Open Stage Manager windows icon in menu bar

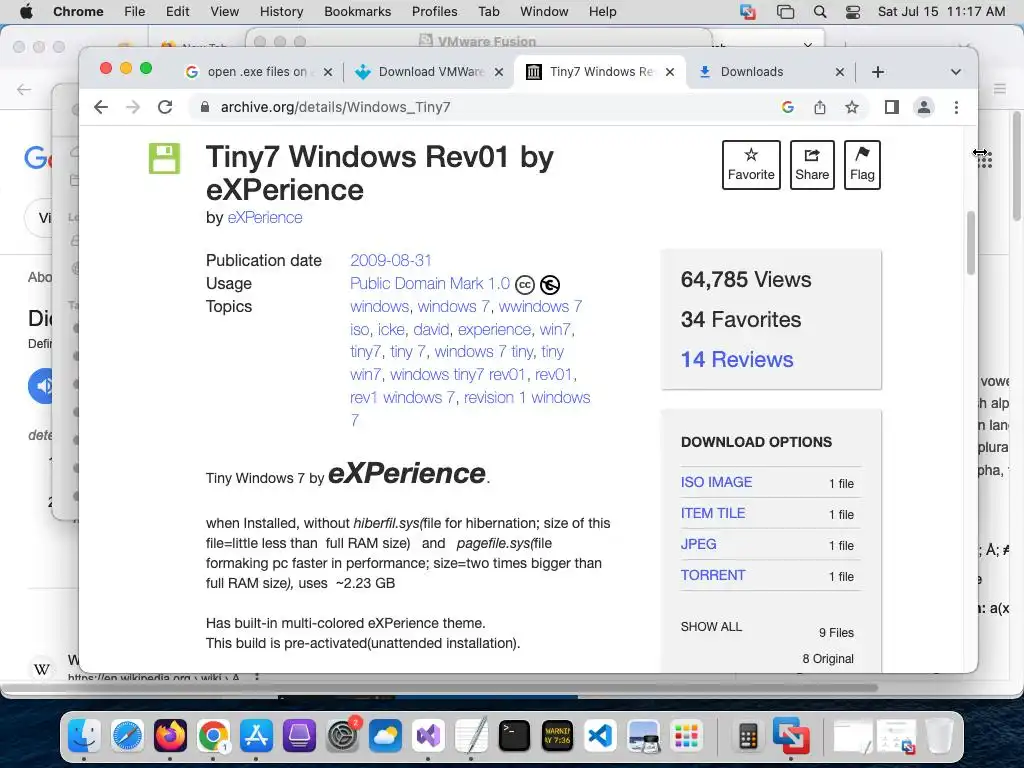point(785,12)
